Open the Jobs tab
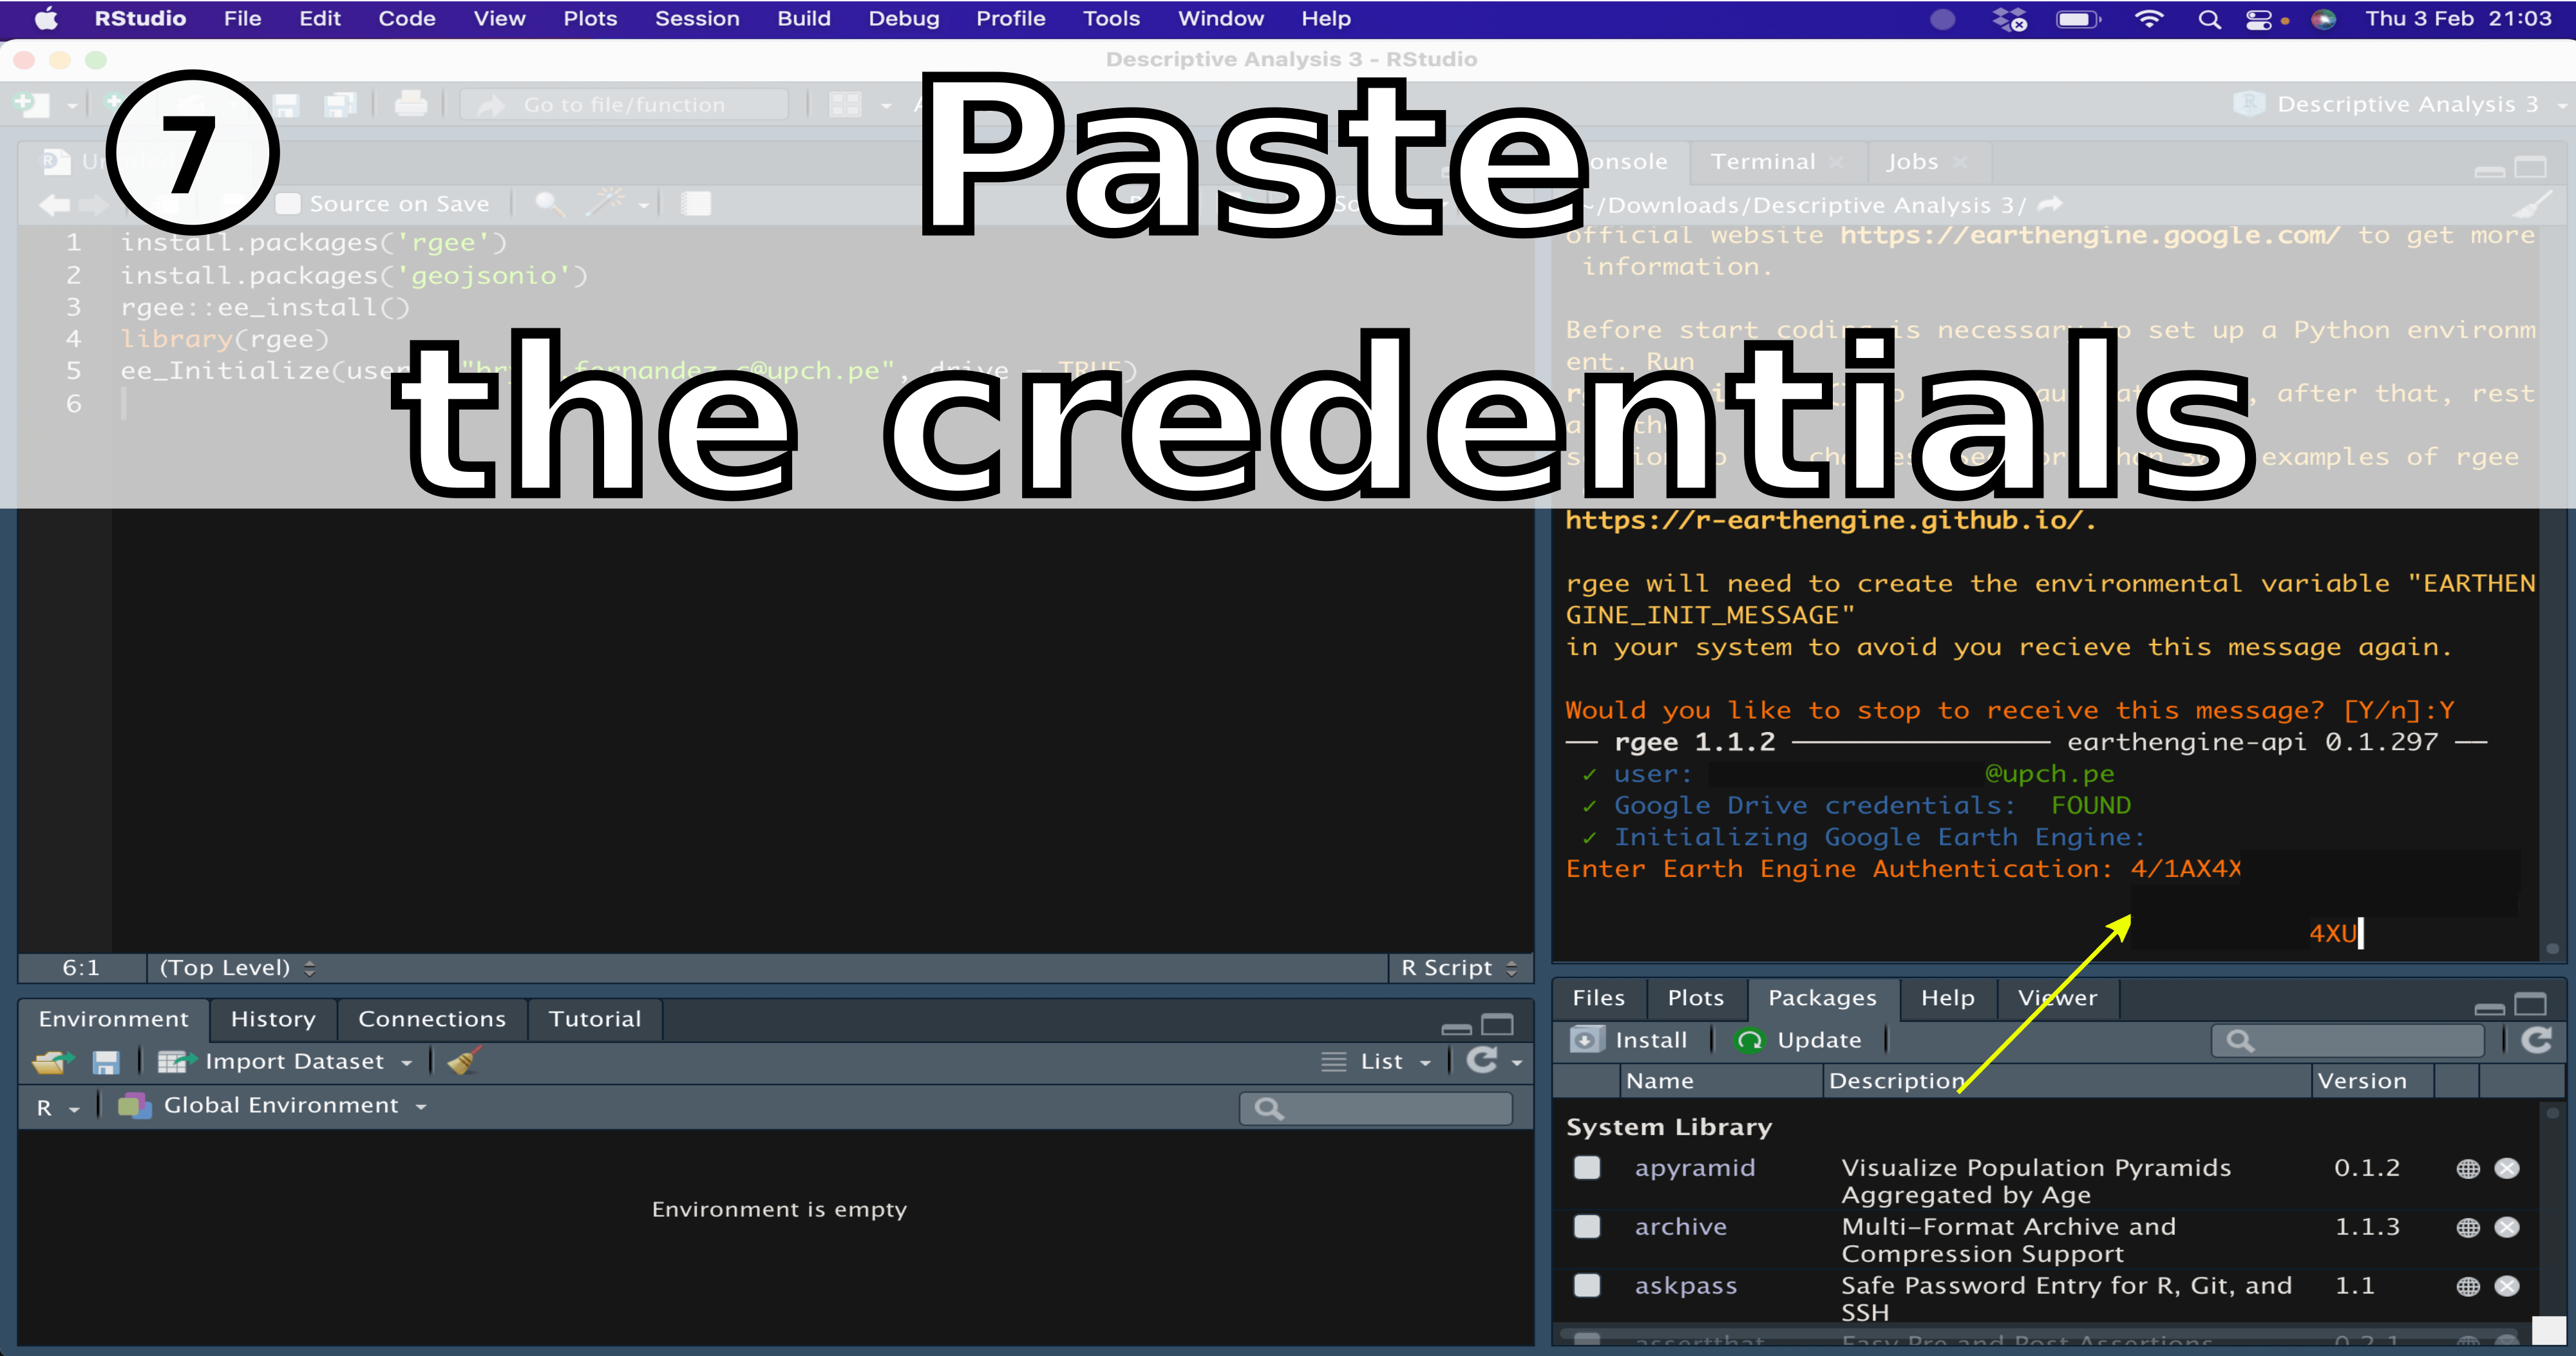 [x=1912, y=162]
